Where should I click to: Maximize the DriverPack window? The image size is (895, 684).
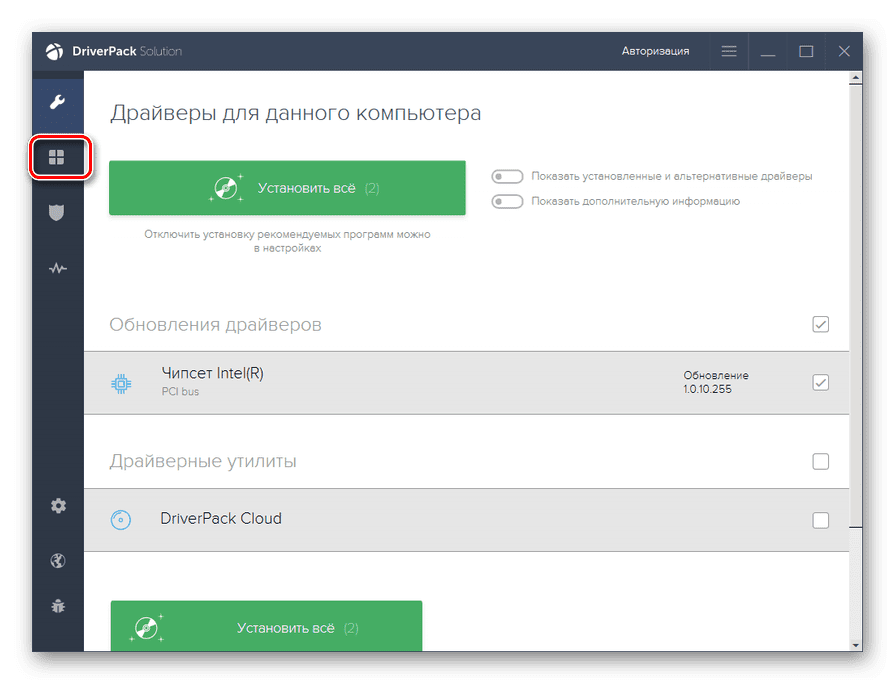pyautogui.click(x=806, y=51)
